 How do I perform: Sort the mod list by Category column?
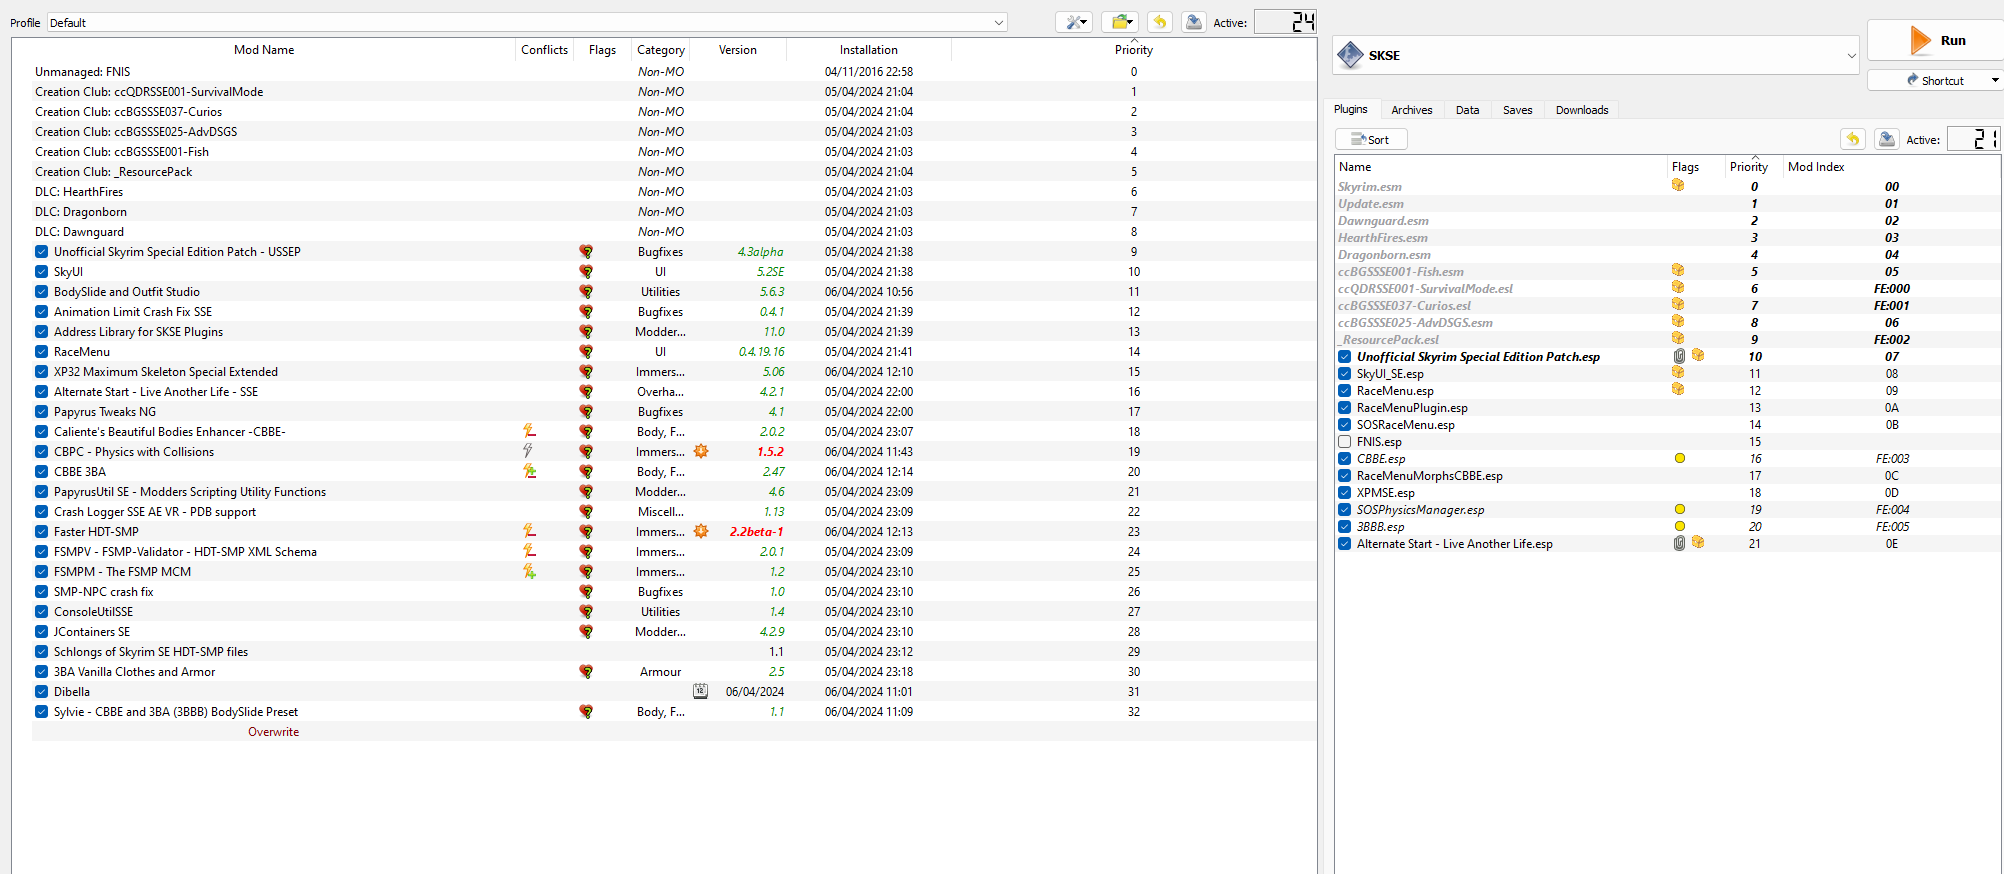tap(660, 50)
